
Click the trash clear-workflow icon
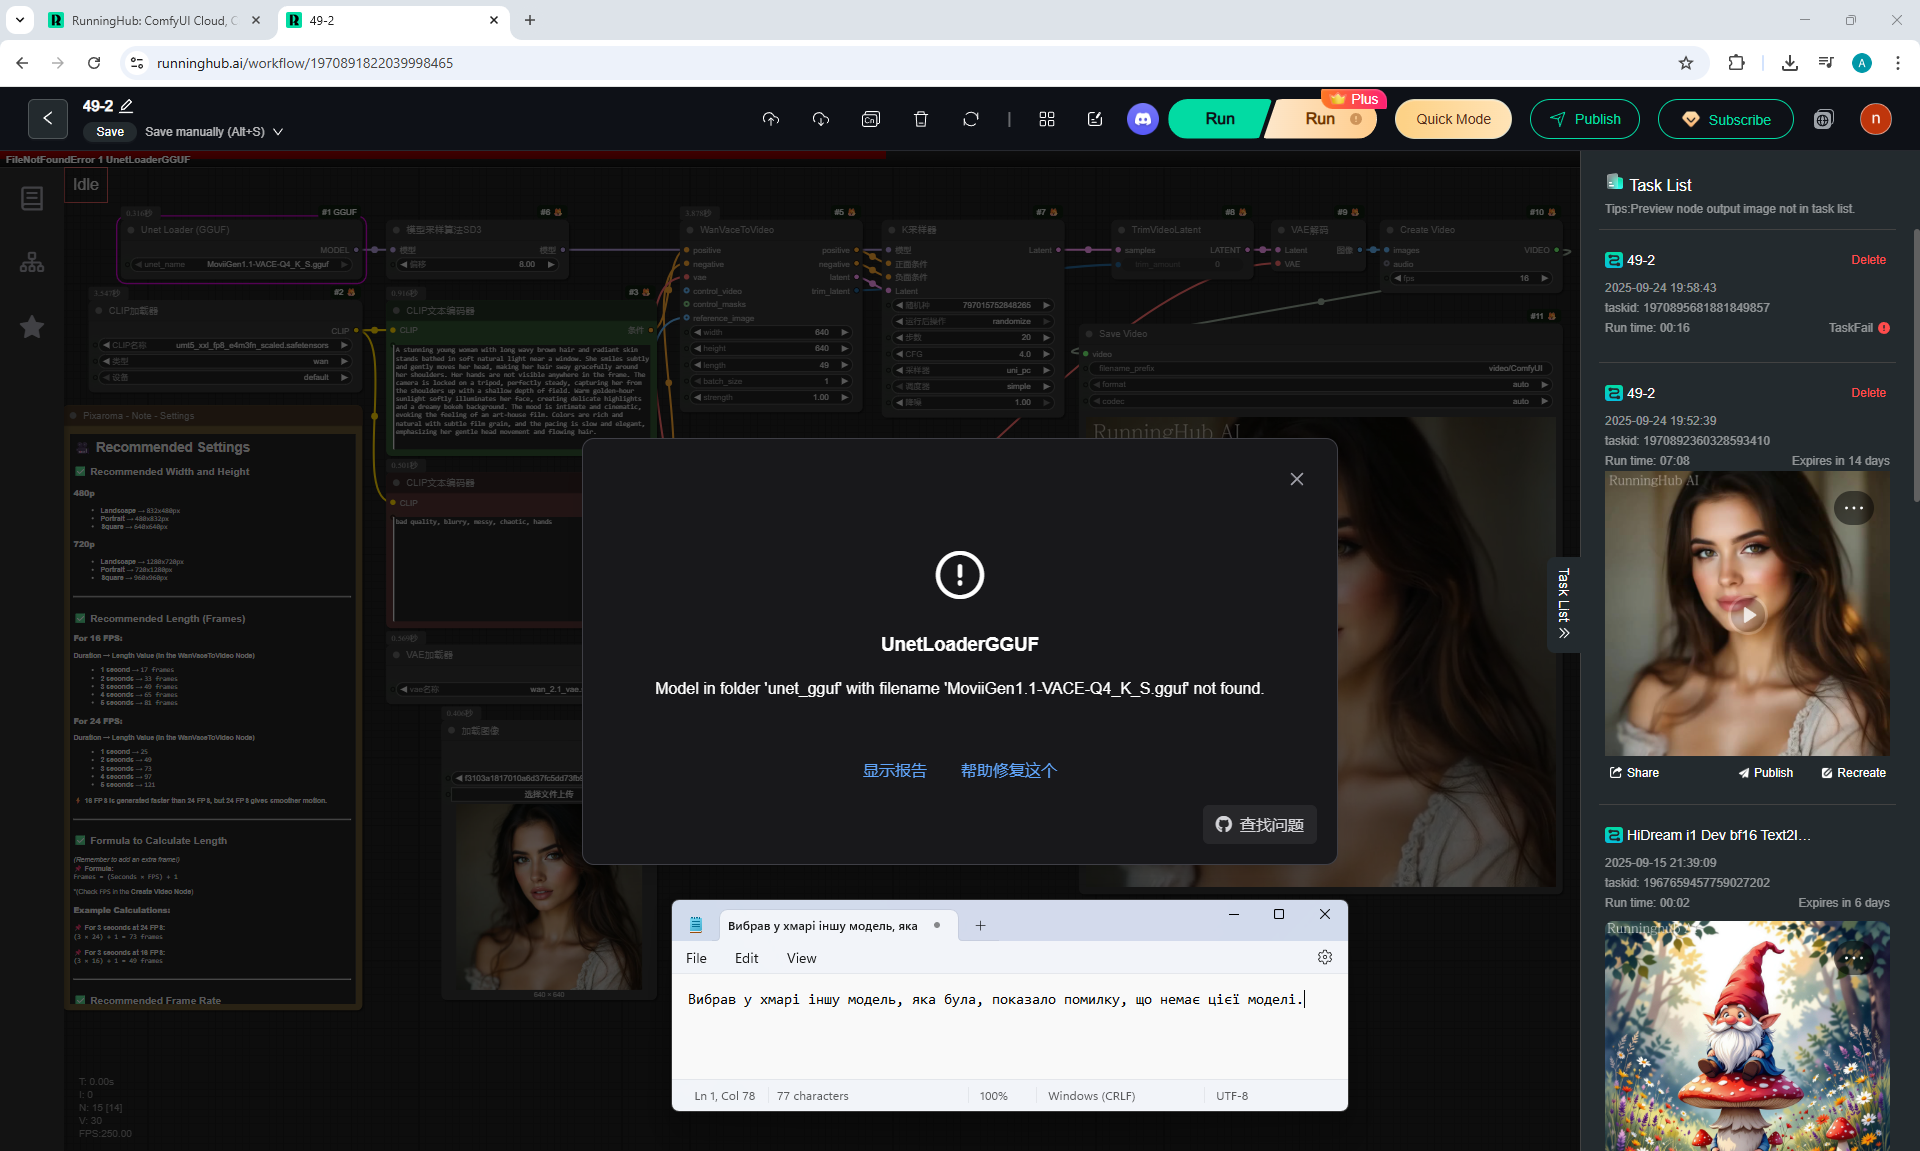920,119
